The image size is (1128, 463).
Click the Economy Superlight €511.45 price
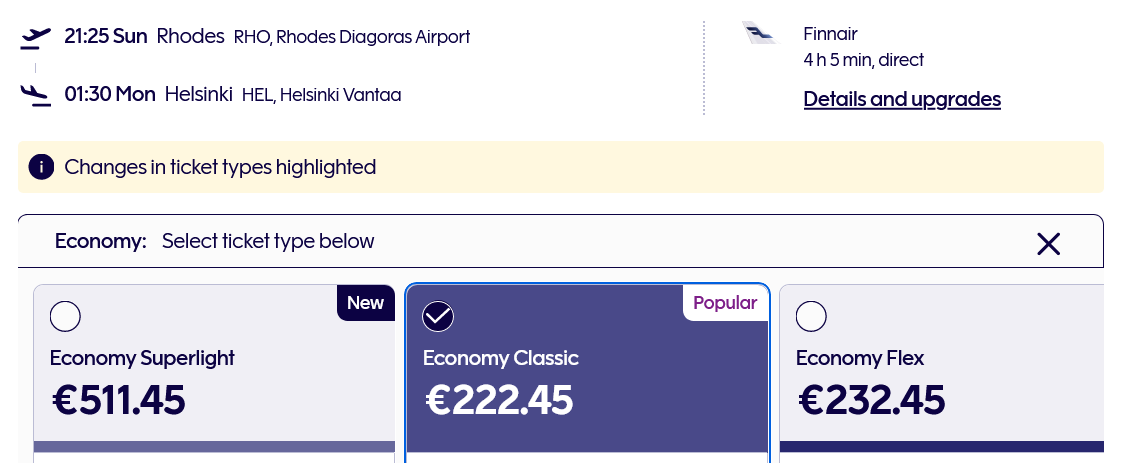click(x=119, y=400)
